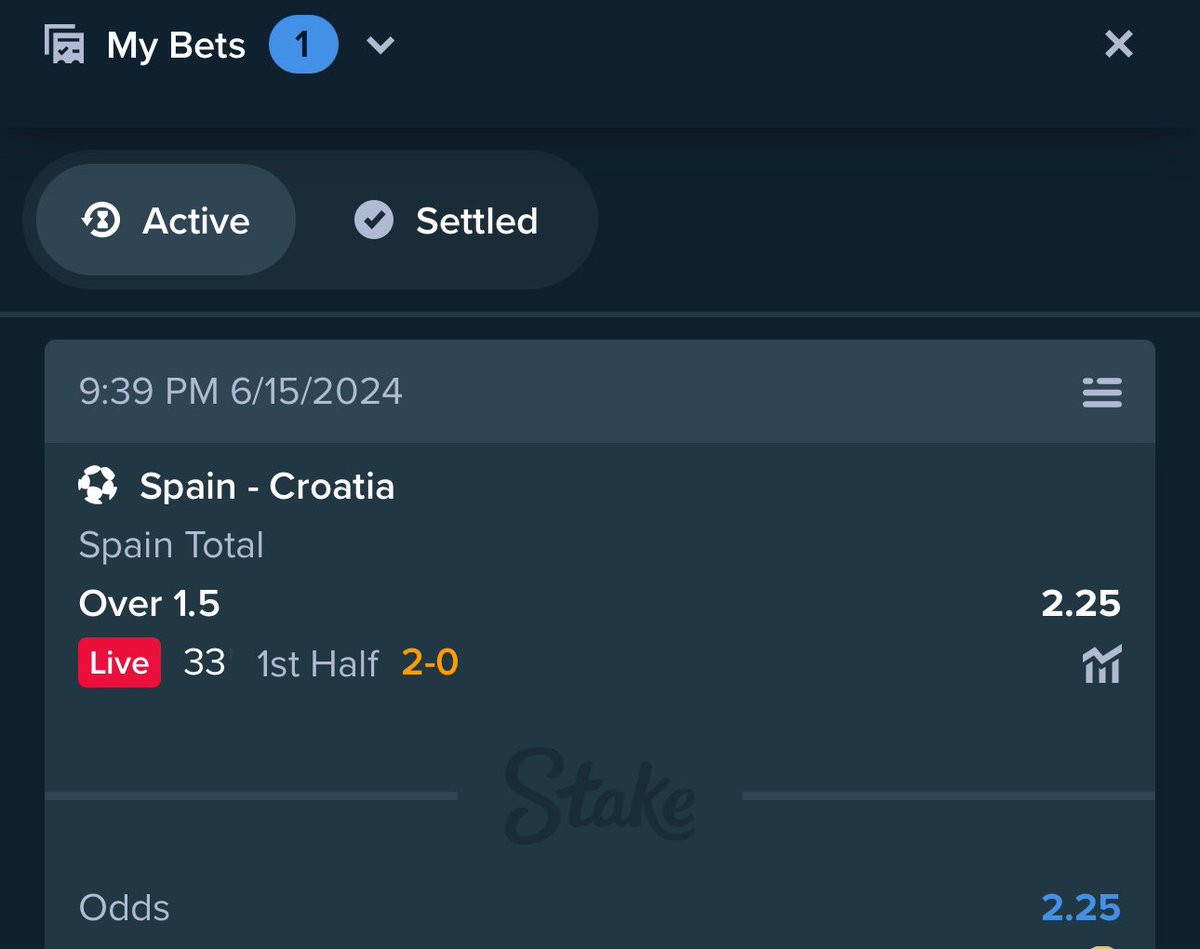Screen dimensions: 1200x949
Task: Click the My Bets title text
Action: coord(176,45)
